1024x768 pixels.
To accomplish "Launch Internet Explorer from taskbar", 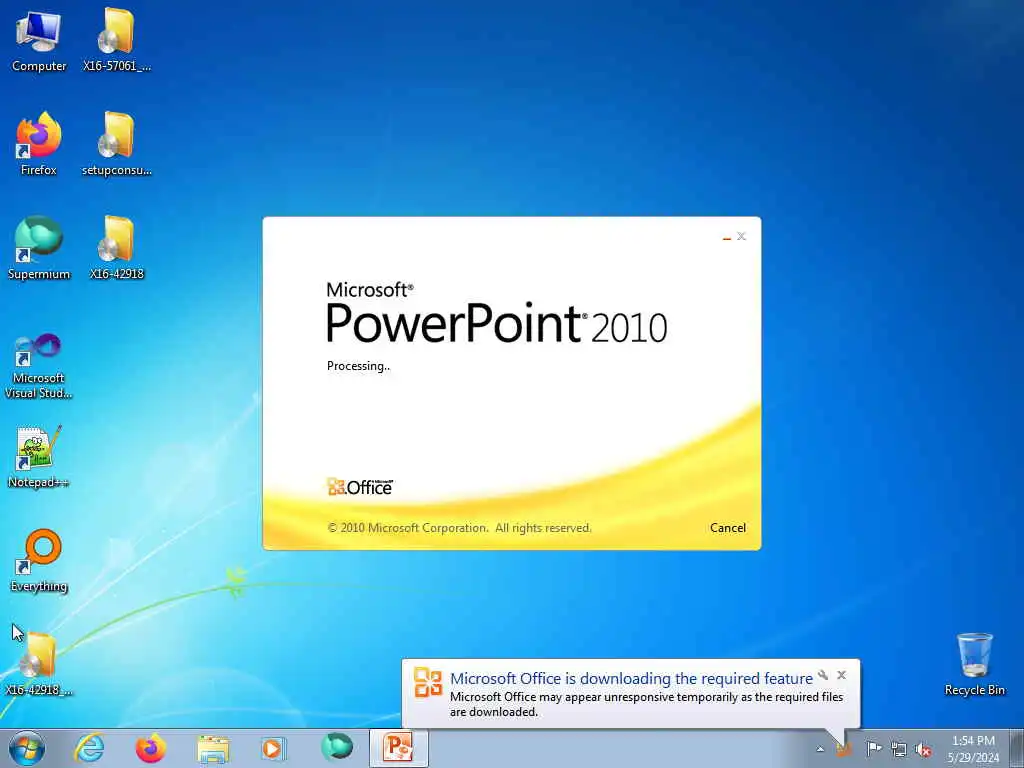I will tap(89, 748).
